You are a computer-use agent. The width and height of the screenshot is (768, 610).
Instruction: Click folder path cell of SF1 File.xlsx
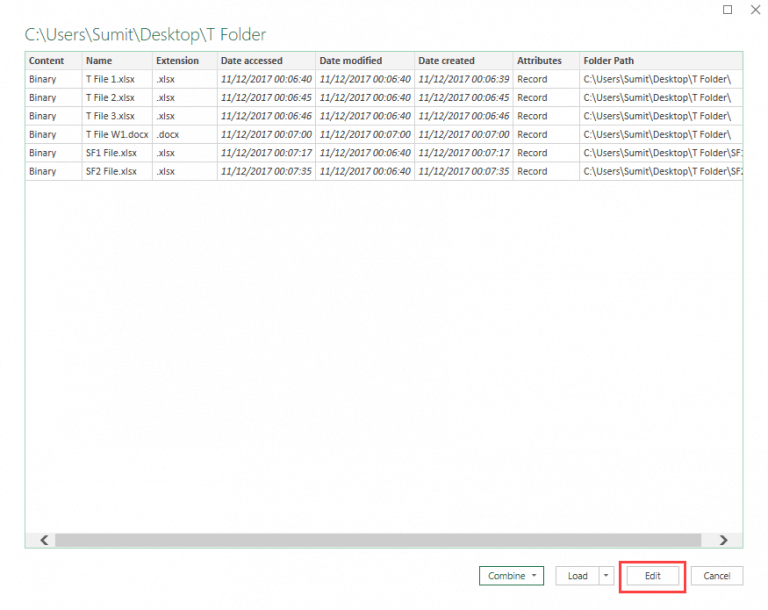(x=661, y=153)
